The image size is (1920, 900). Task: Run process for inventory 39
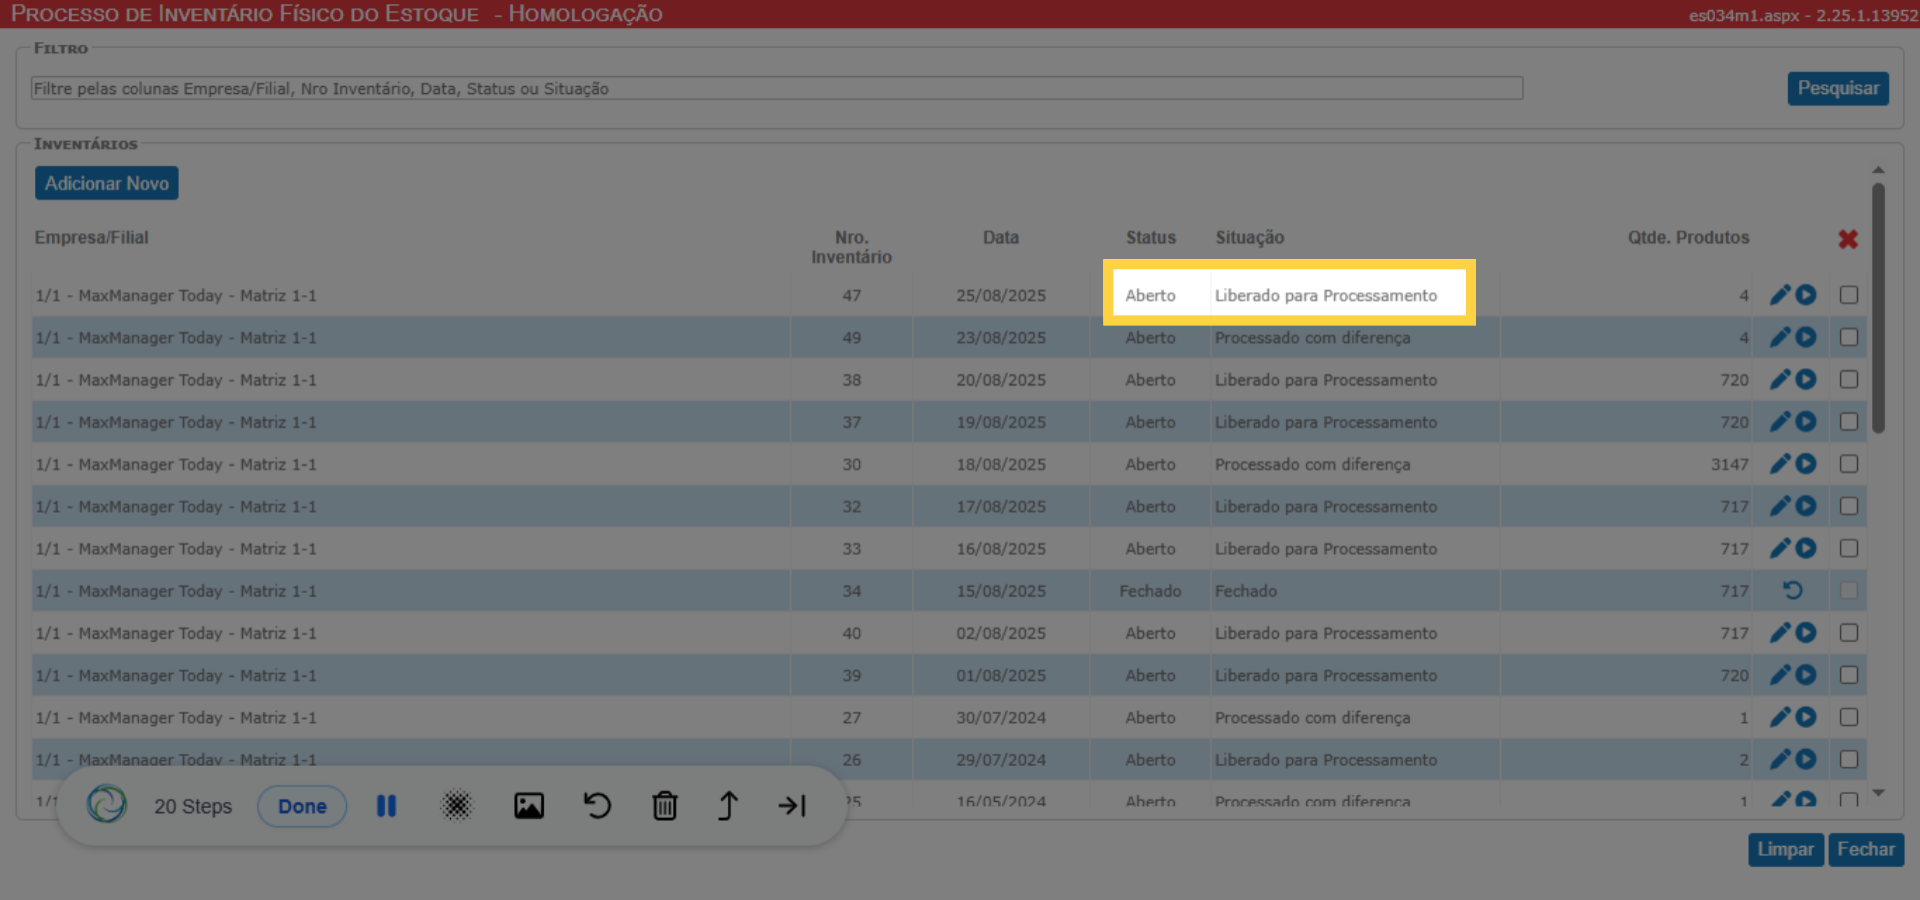1806,675
